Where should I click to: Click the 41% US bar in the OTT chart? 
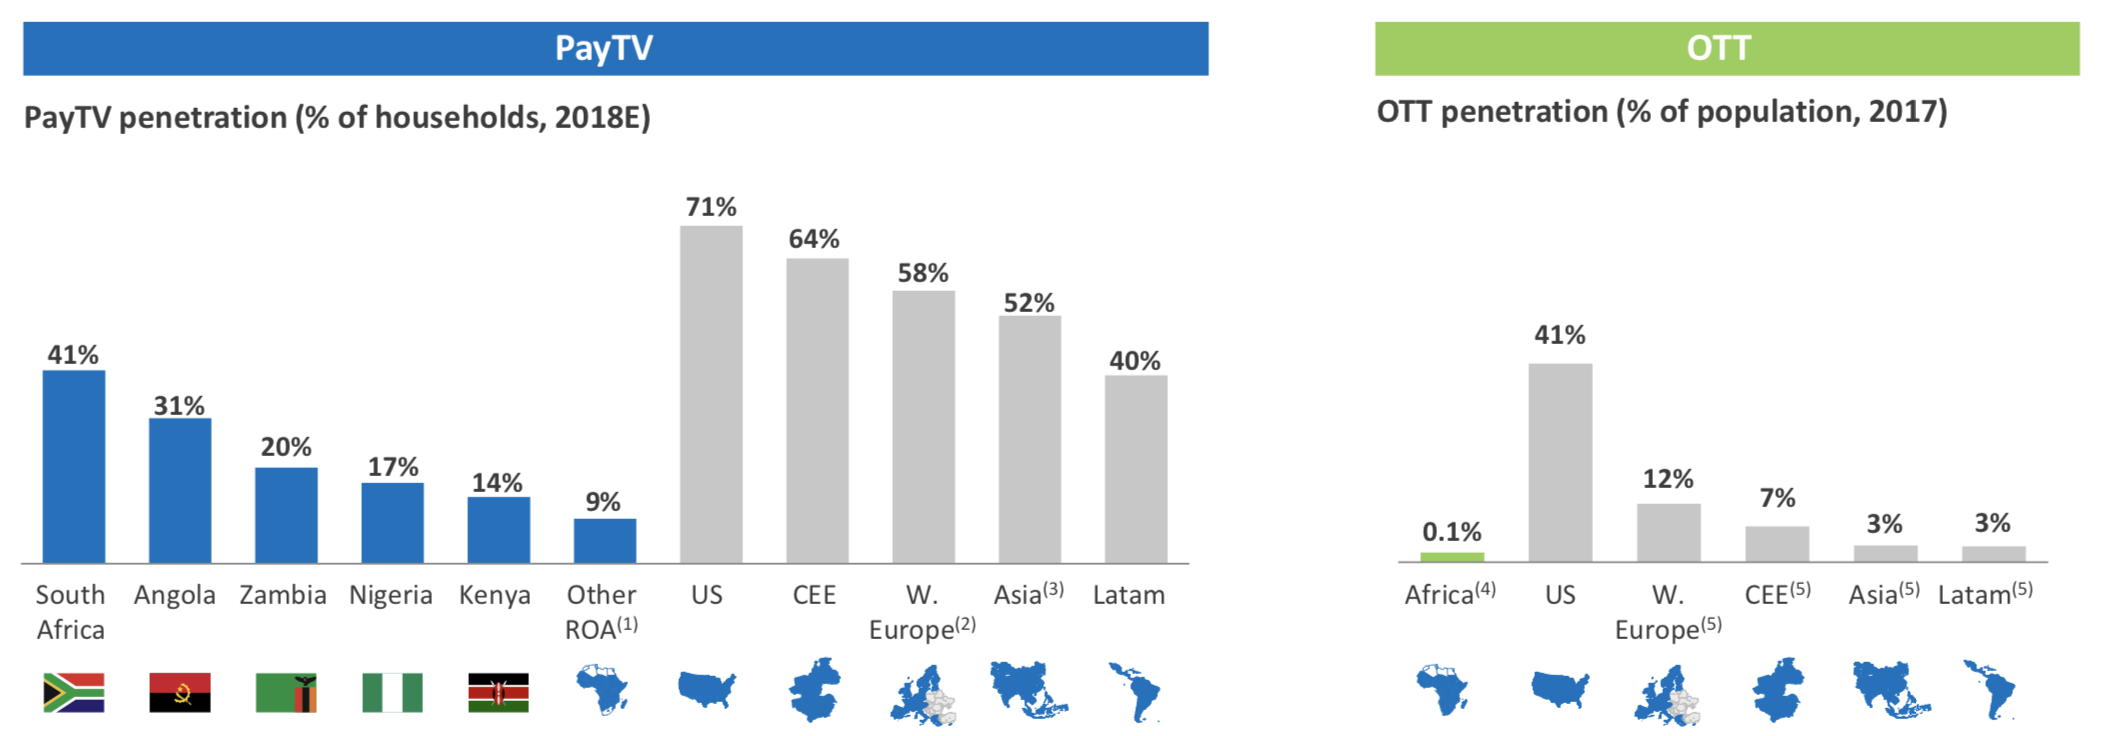click(x=1560, y=462)
